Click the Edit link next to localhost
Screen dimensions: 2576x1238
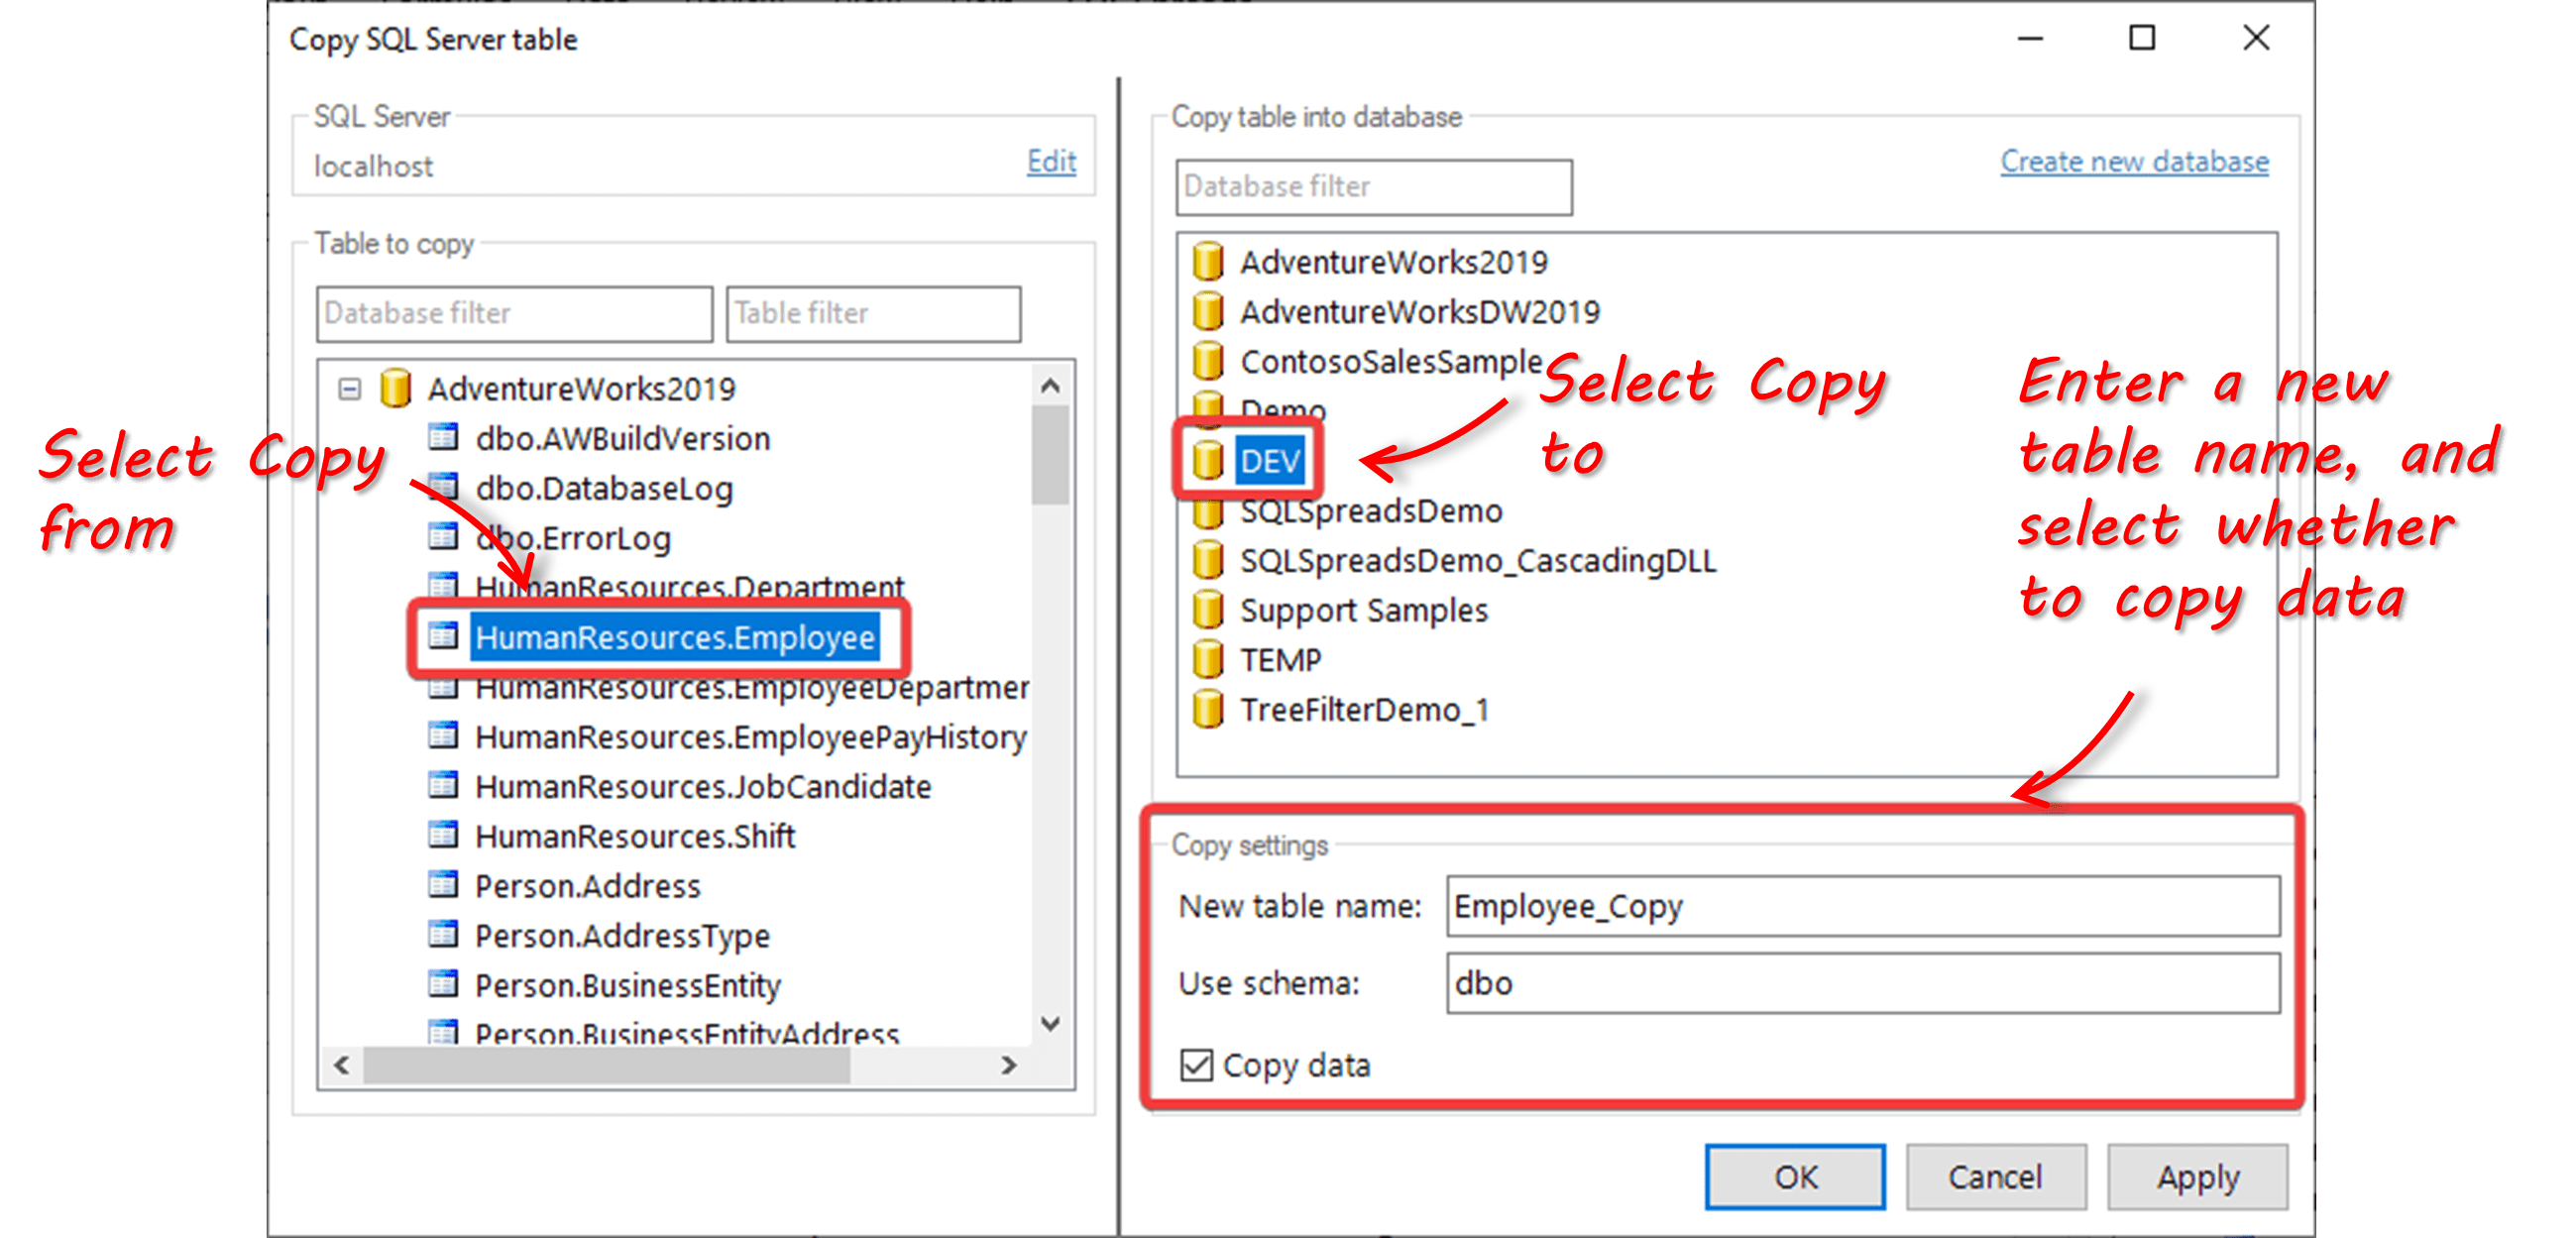pyautogui.click(x=1050, y=161)
